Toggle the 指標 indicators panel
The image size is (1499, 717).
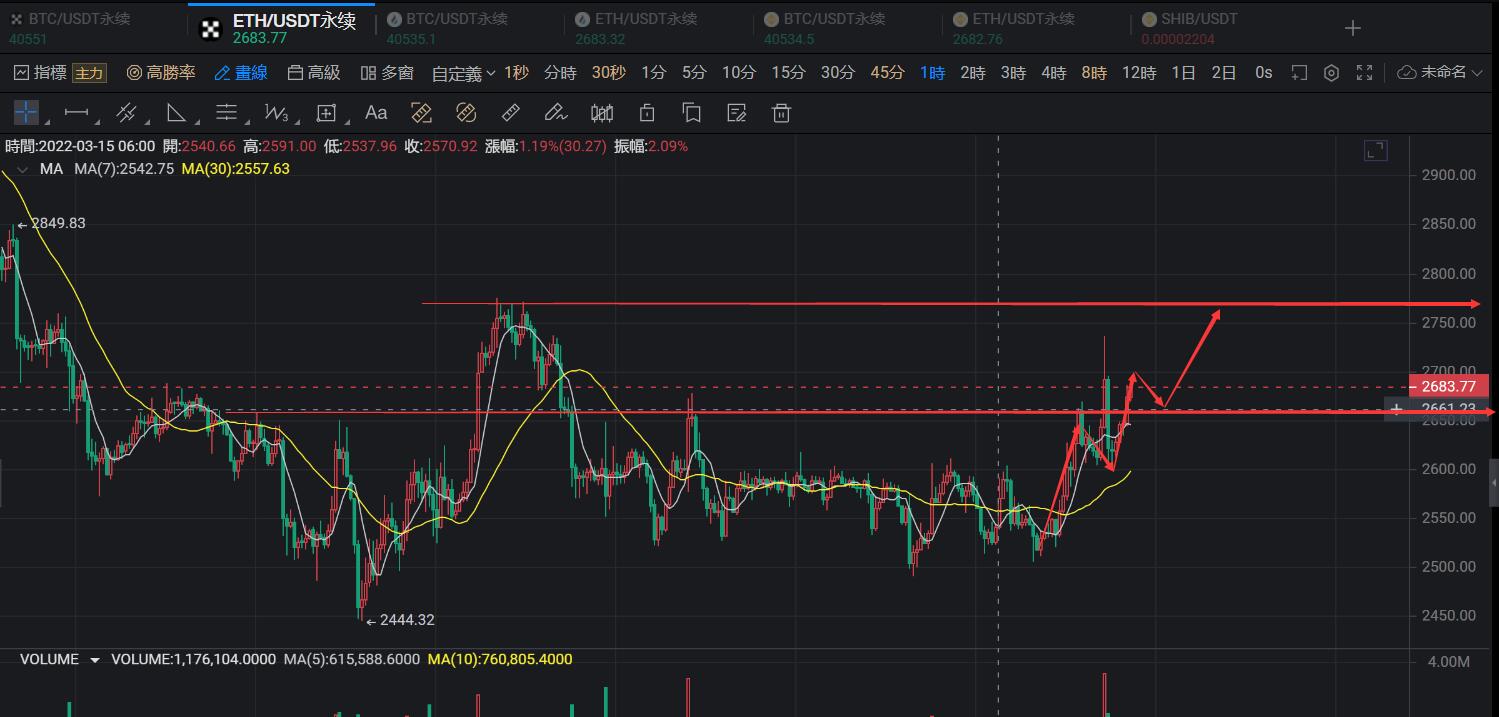point(41,72)
